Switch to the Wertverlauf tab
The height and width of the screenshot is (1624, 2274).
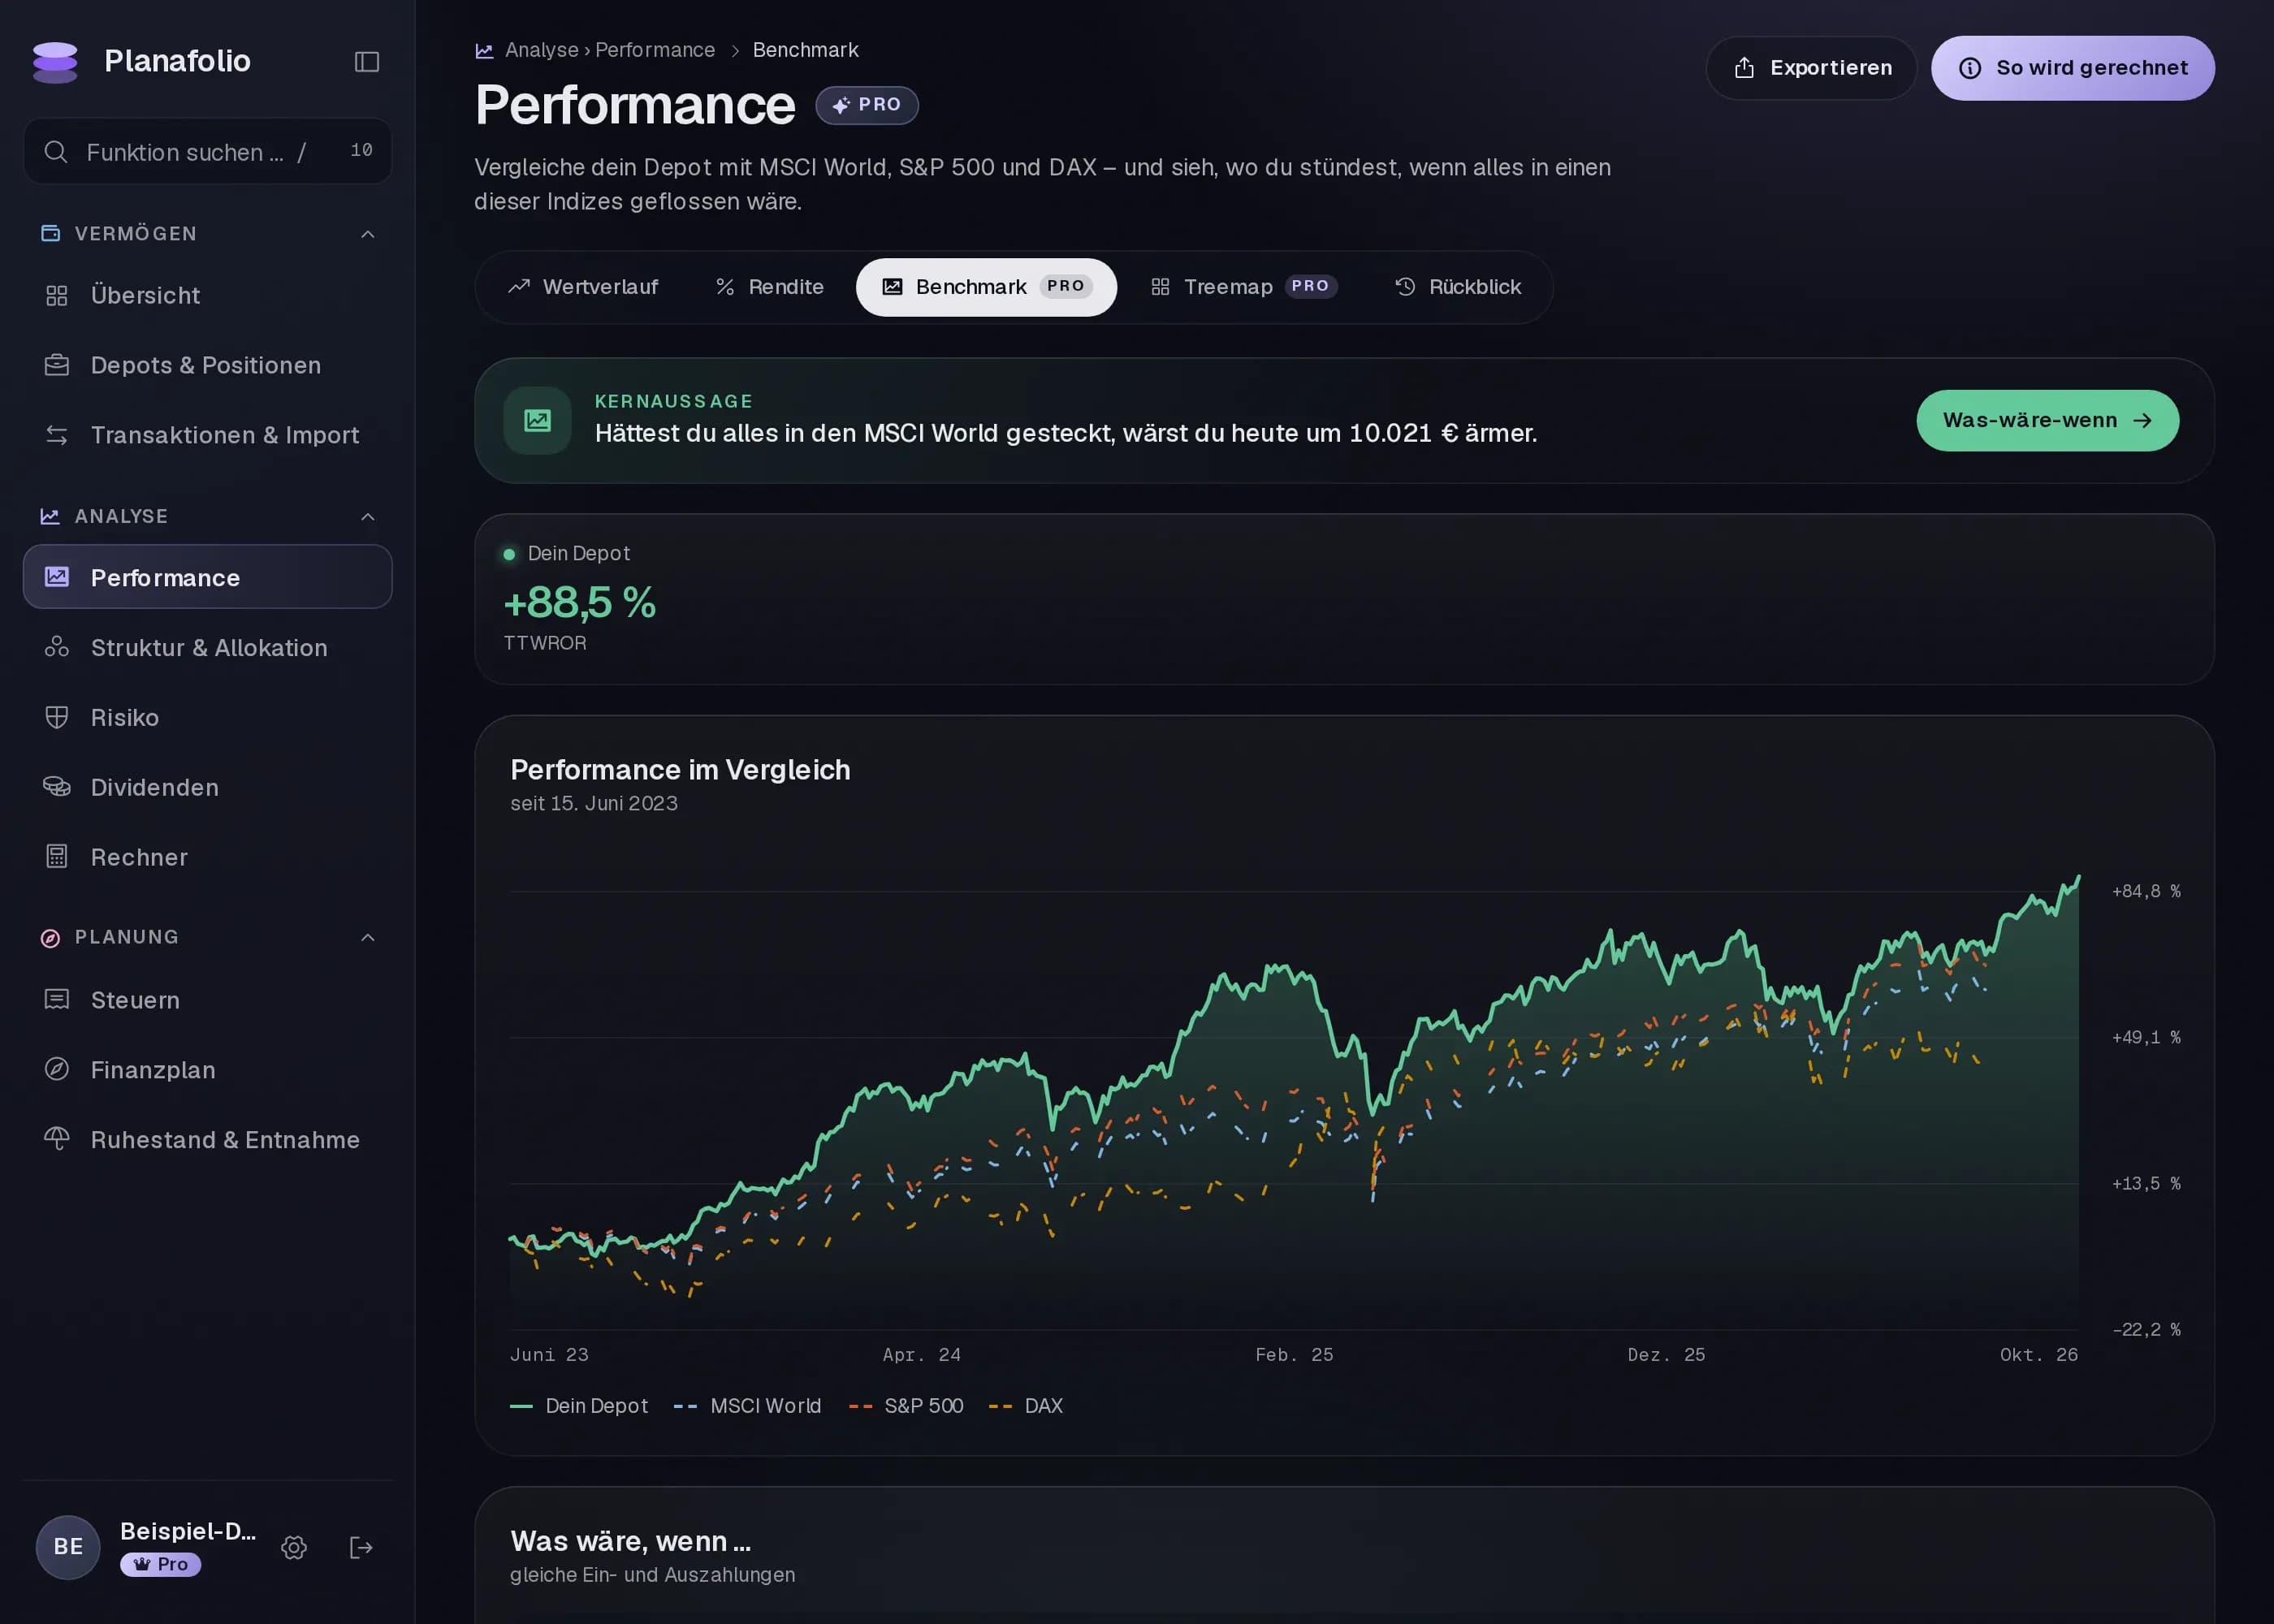coord(583,287)
